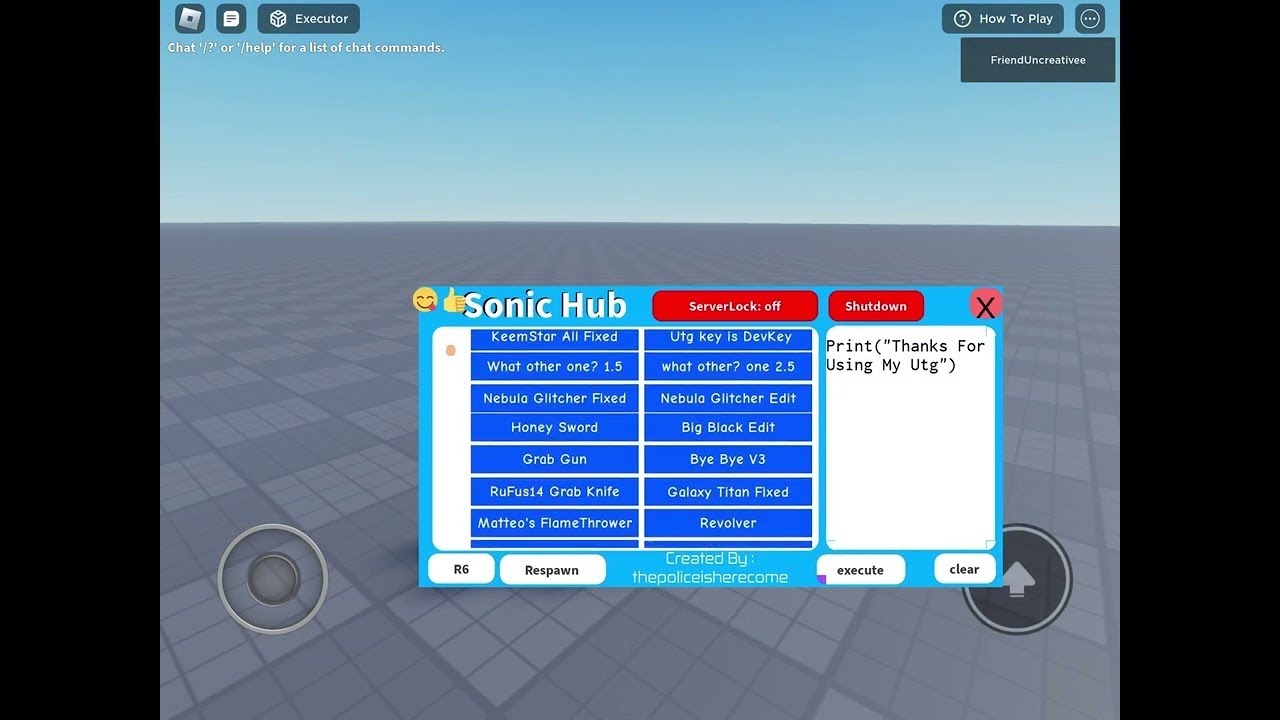Toggle the ServerLock: off button

click(735, 306)
